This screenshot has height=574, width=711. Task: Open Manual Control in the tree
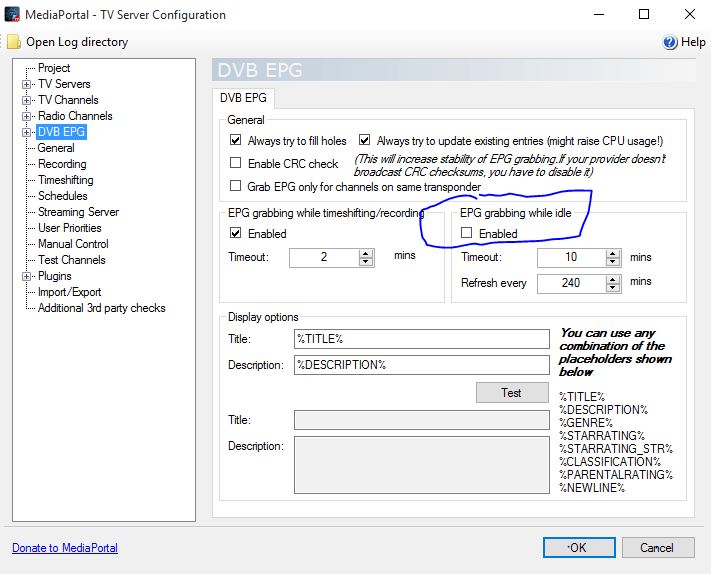pos(73,244)
